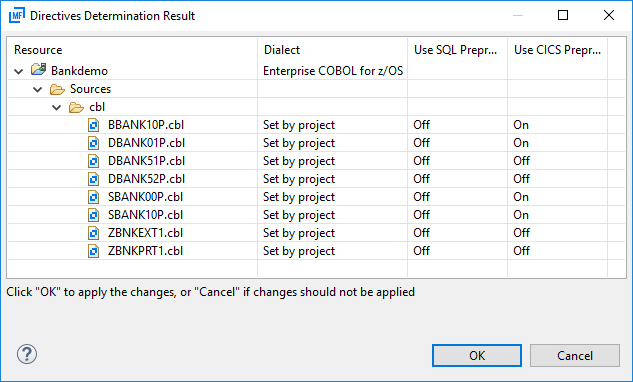
Task: Click the cbl folder icon
Action: coord(76,107)
